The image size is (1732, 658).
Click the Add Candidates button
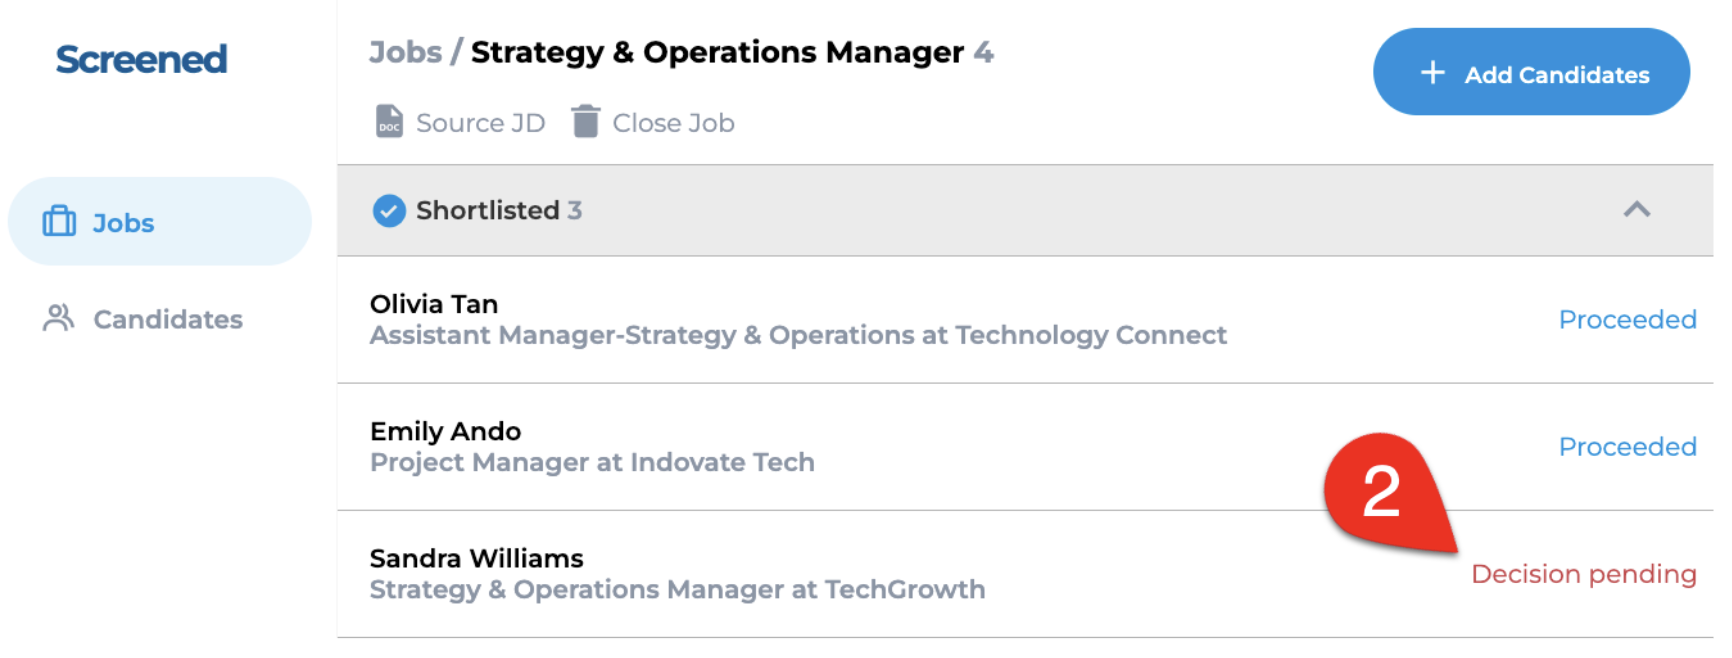click(x=1531, y=72)
